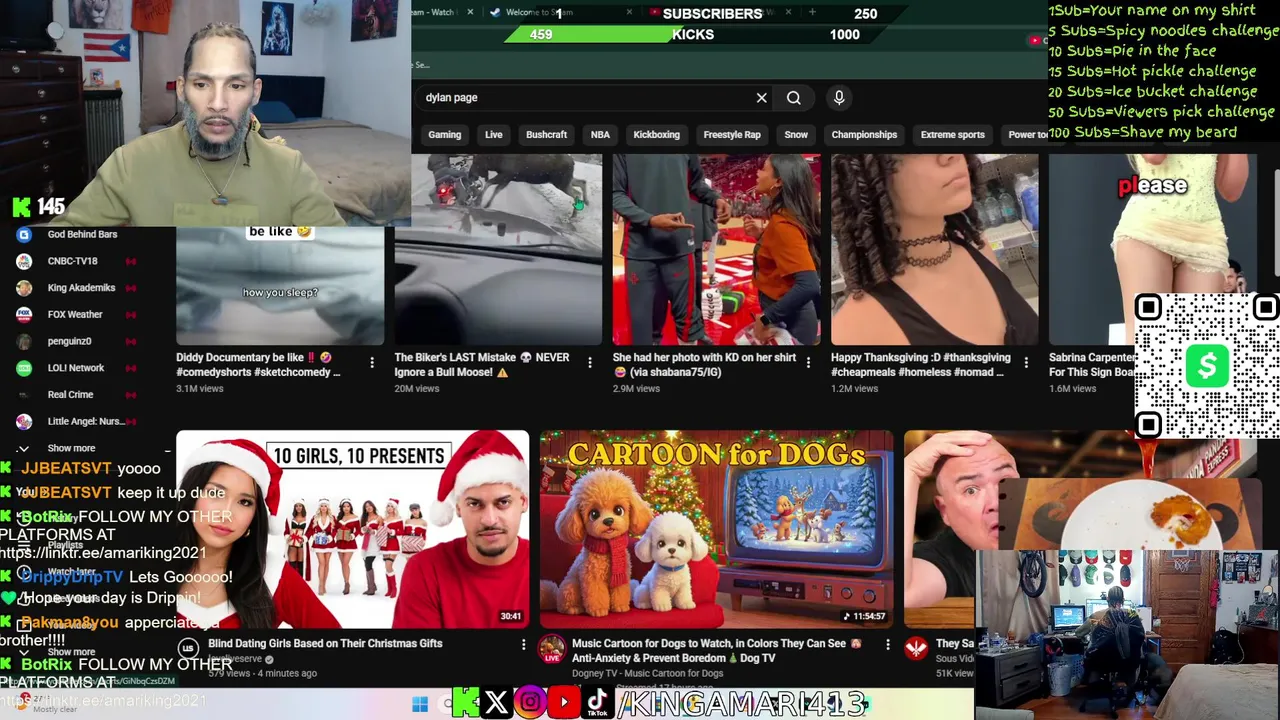The height and width of the screenshot is (720, 1280).
Task: Play the KD shirt photo short thumbnail
Action: [x=716, y=250]
